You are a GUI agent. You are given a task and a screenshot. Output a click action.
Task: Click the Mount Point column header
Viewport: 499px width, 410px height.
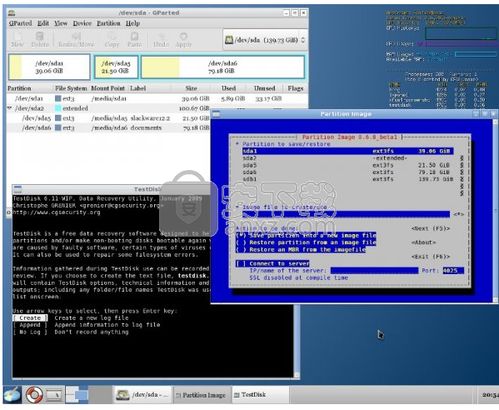click(x=108, y=88)
